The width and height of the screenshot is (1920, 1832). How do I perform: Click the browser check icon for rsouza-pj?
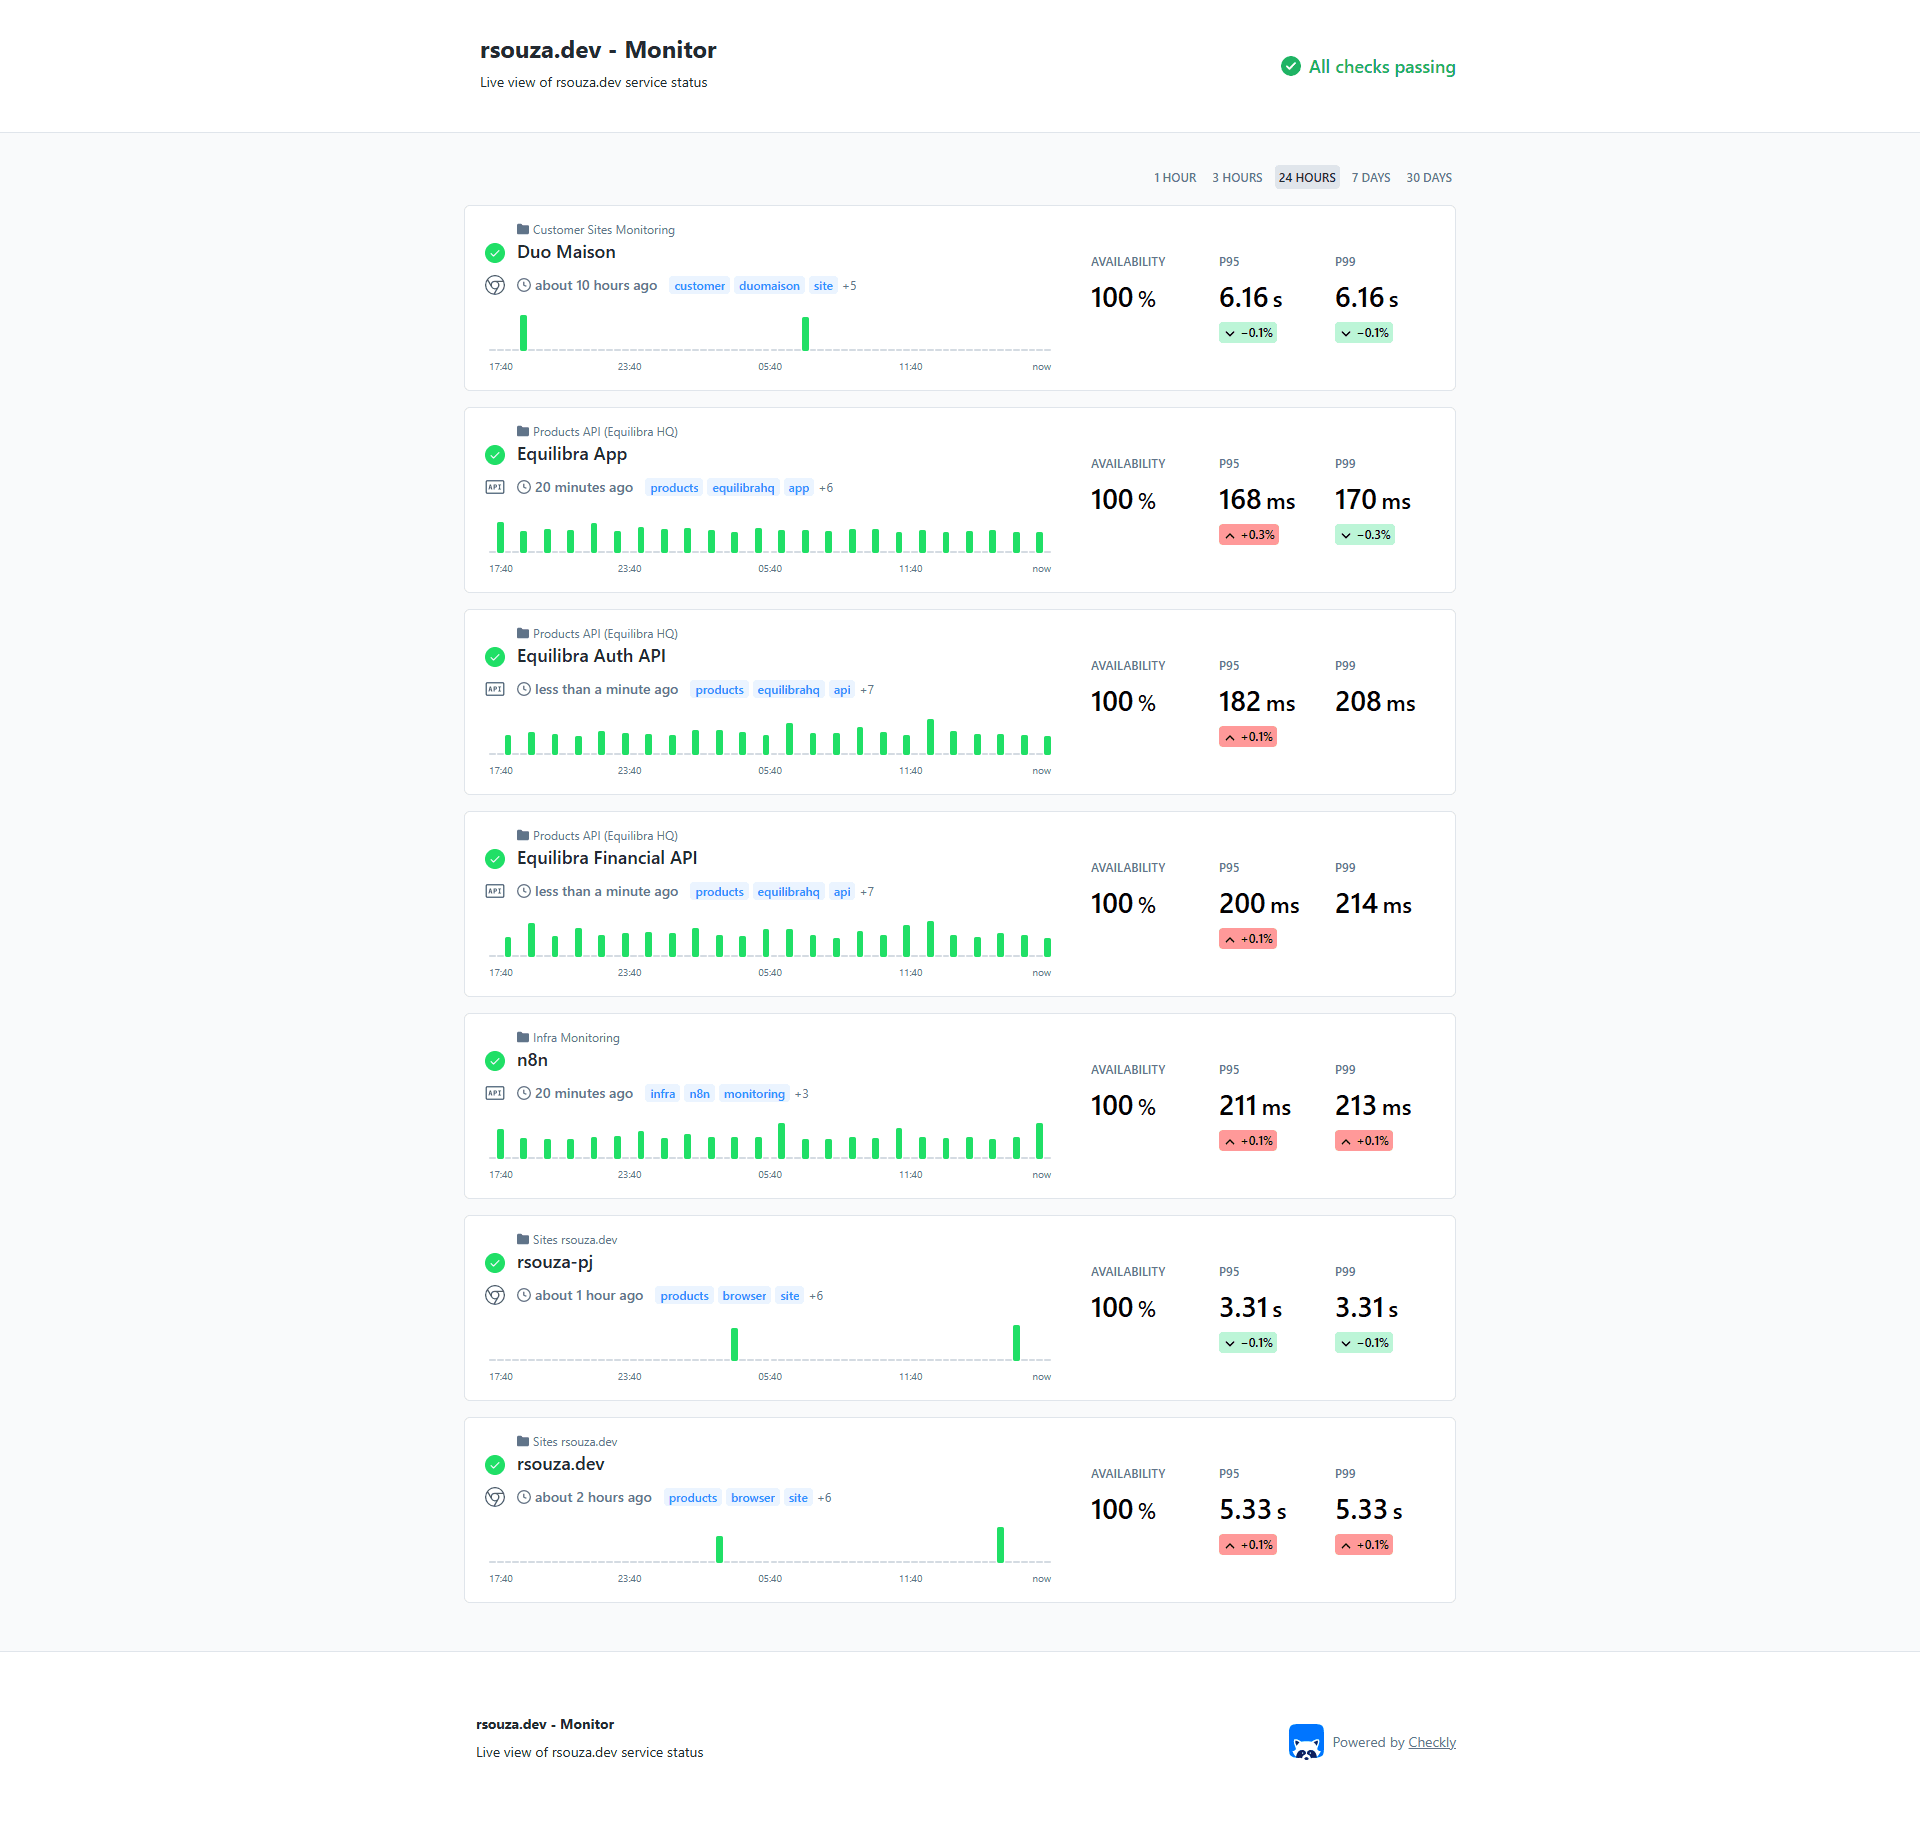(x=495, y=1295)
